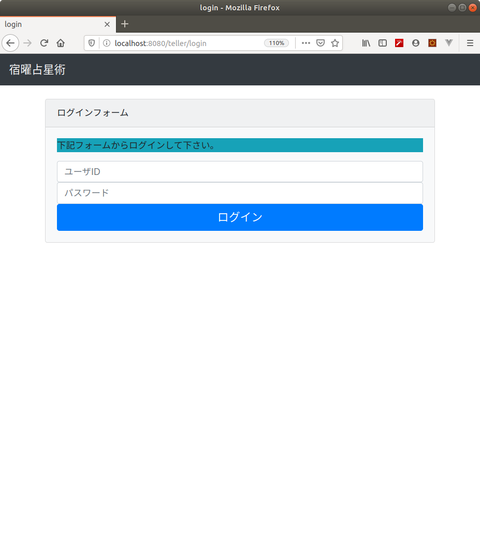Focus the ユーザID input field
This screenshot has width=480, height=545.
pos(240,172)
